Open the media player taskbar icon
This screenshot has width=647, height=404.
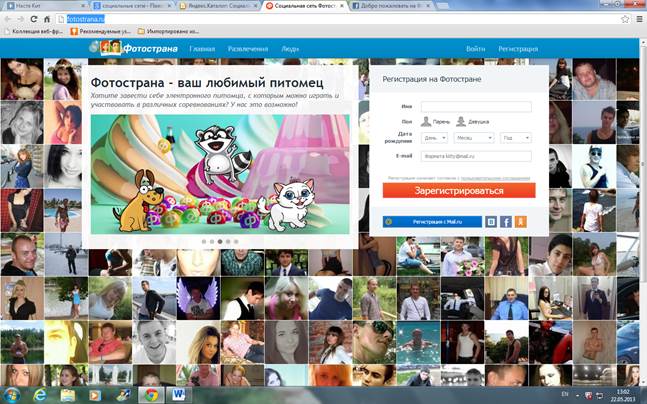pos(95,395)
